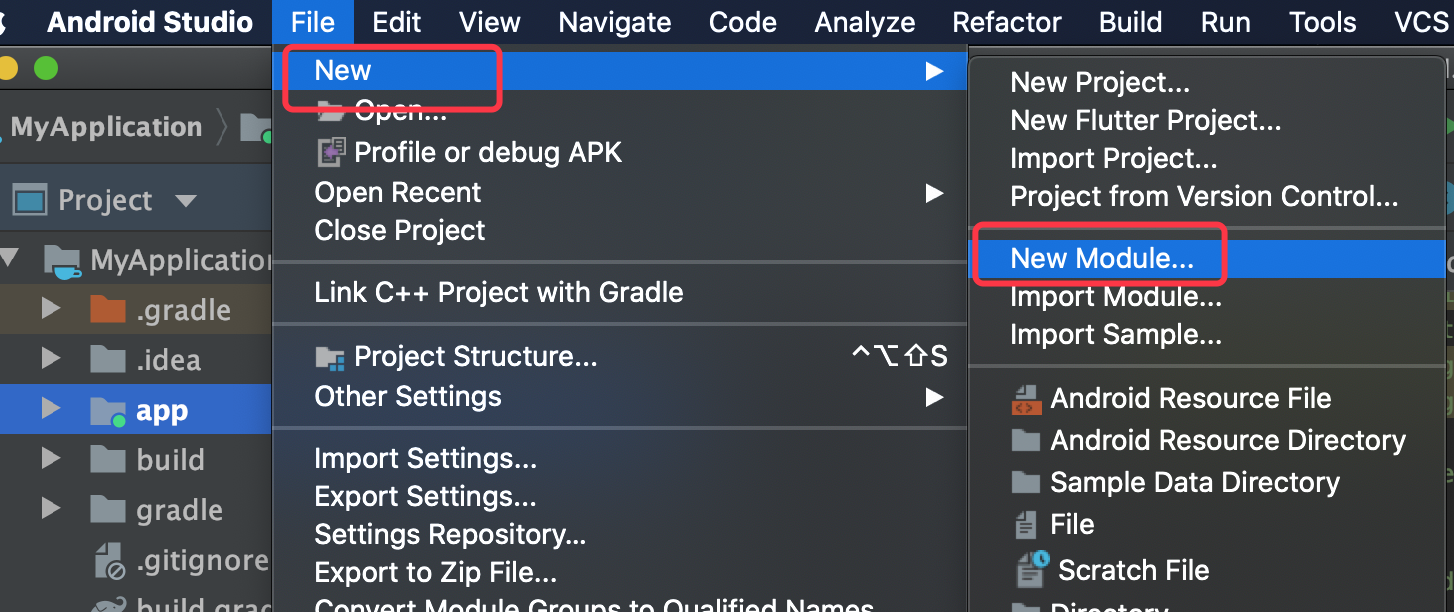Select the File entry in New submenu
The height and width of the screenshot is (612, 1454).
click(1070, 524)
